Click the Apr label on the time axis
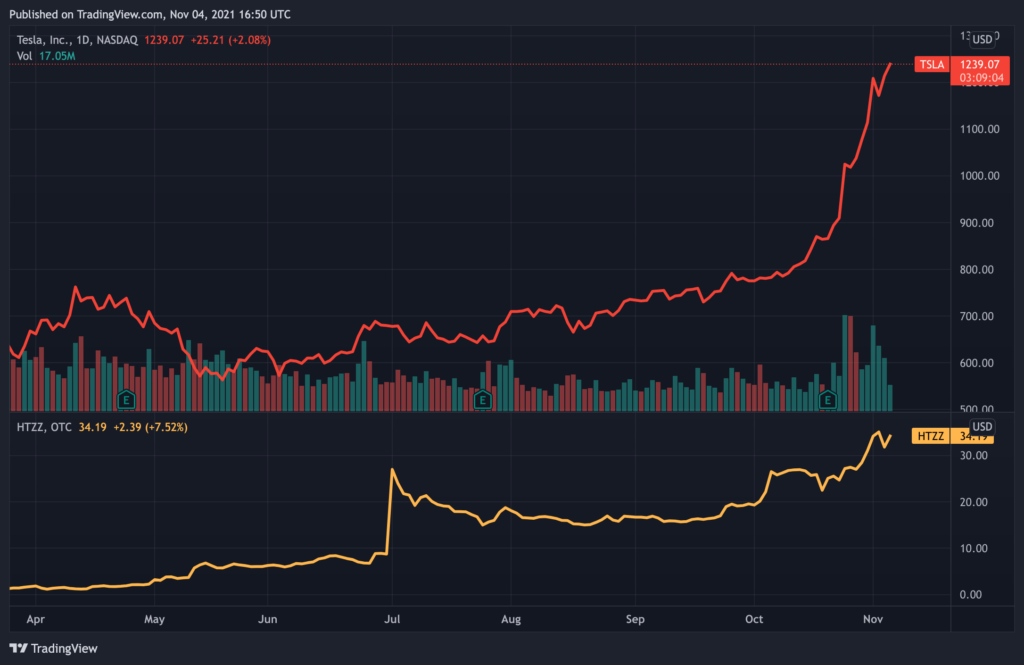 coord(35,619)
